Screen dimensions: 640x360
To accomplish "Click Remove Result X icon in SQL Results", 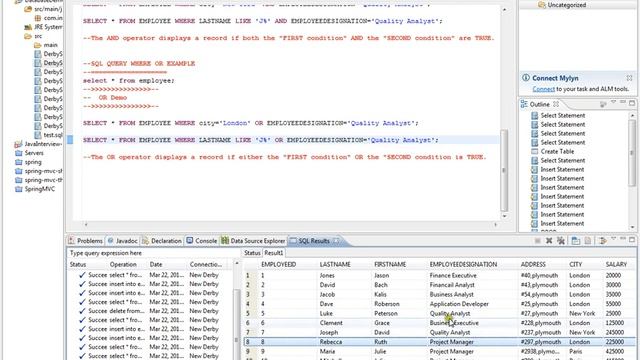I will tap(549, 241).
